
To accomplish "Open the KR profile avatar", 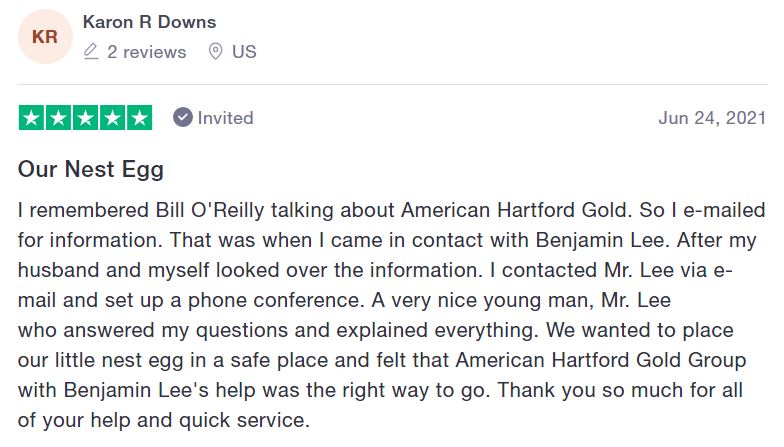I will (x=45, y=37).
